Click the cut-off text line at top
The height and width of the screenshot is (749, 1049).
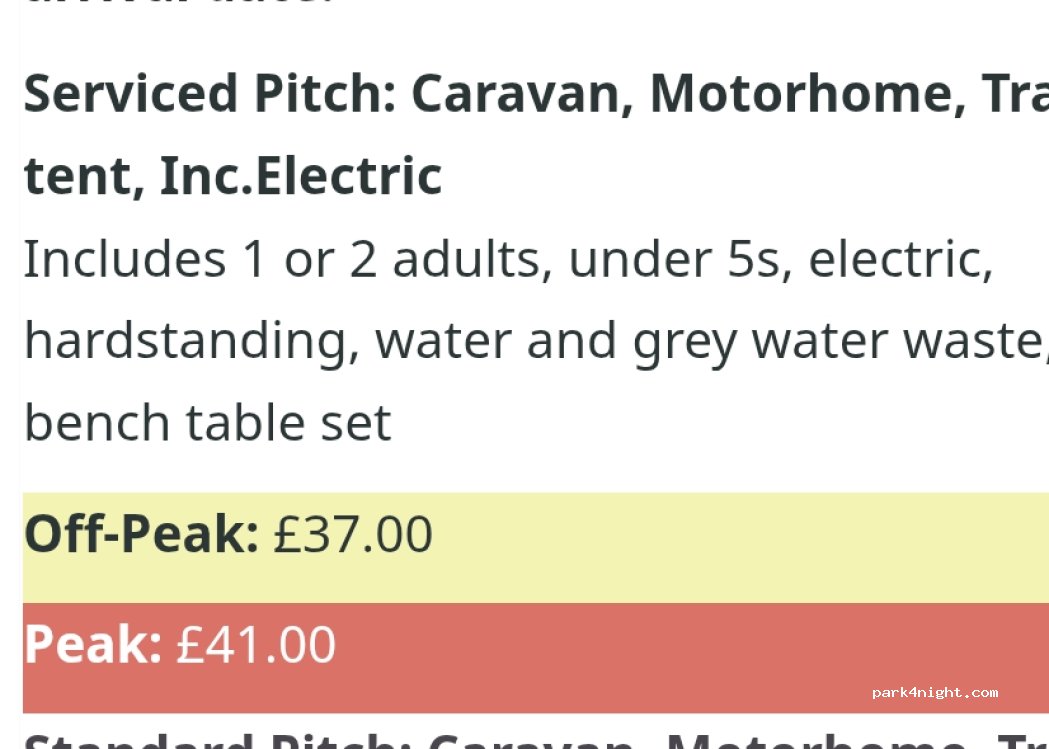pyautogui.click(x=180, y=5)
